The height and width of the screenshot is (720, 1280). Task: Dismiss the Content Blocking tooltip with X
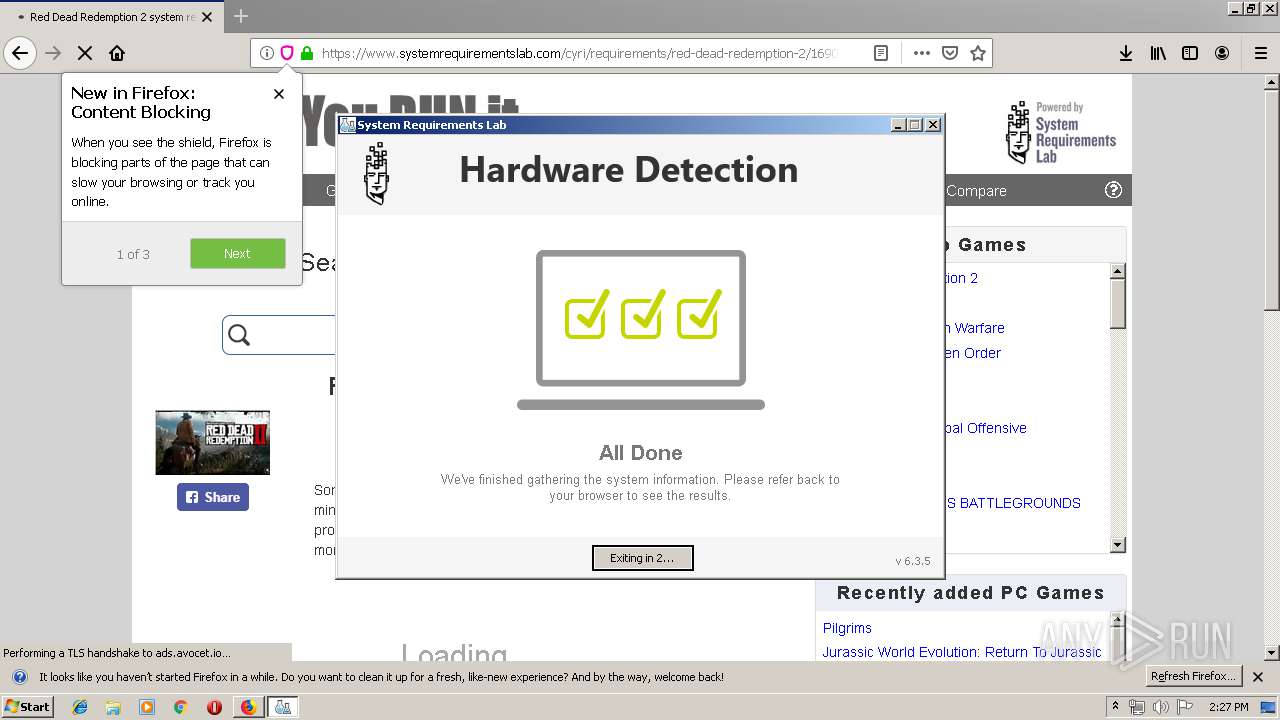tap(279, 94)
